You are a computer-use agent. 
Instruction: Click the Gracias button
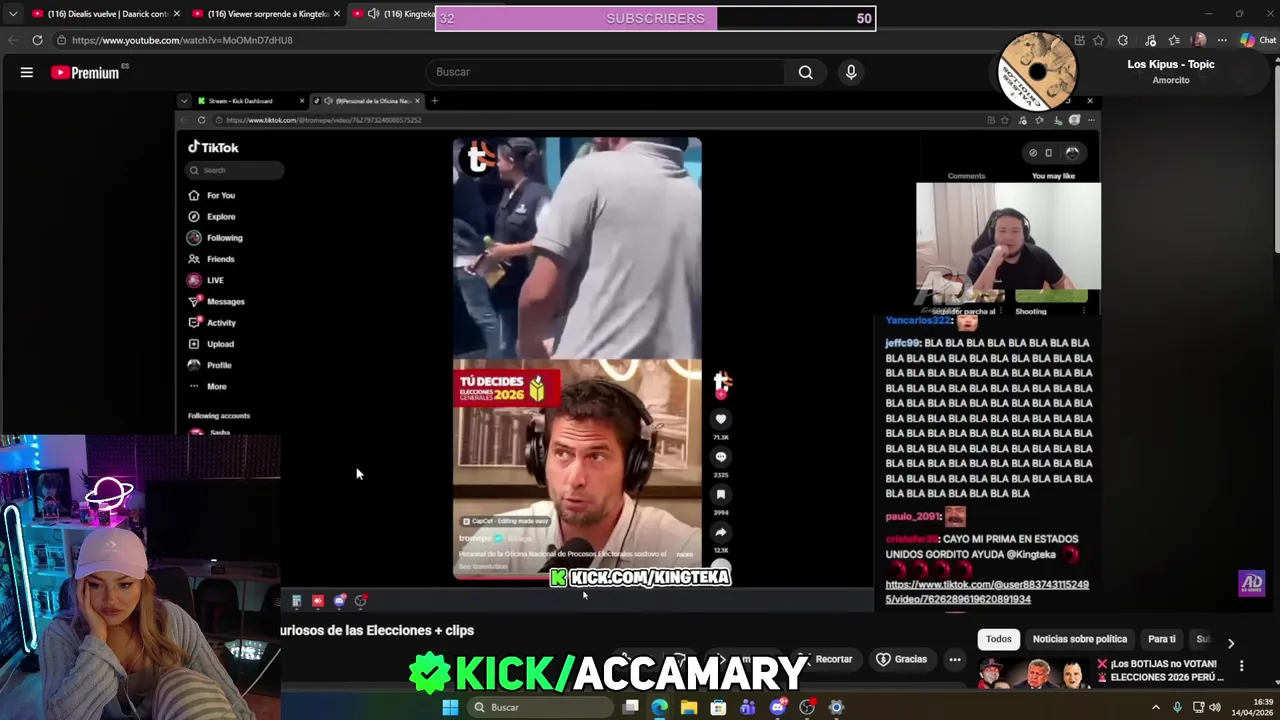[x=902, y=660]
